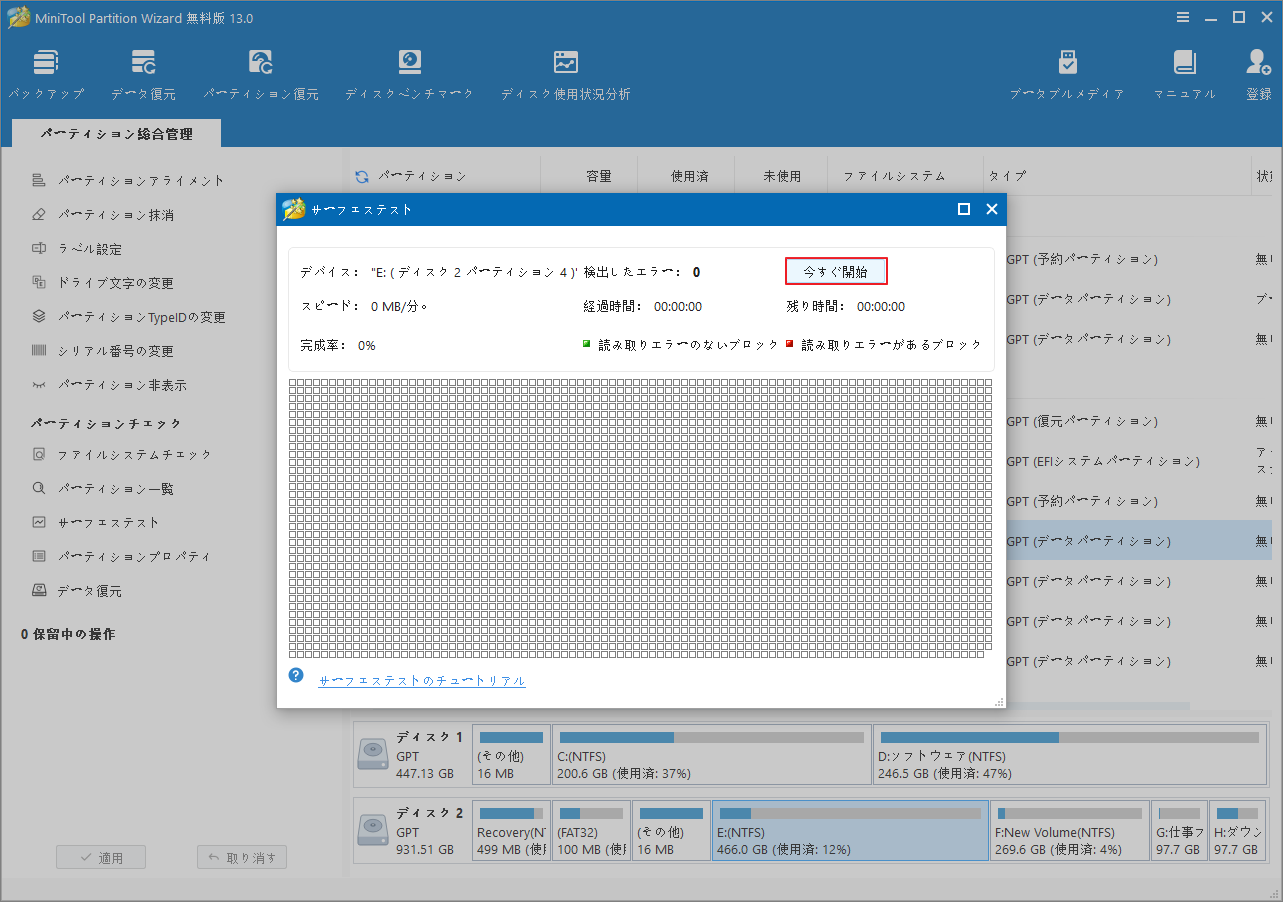The image size is (1283, 902).
Task: Open the サーフェステストのチュートリアル link
Action: point(422,679)
